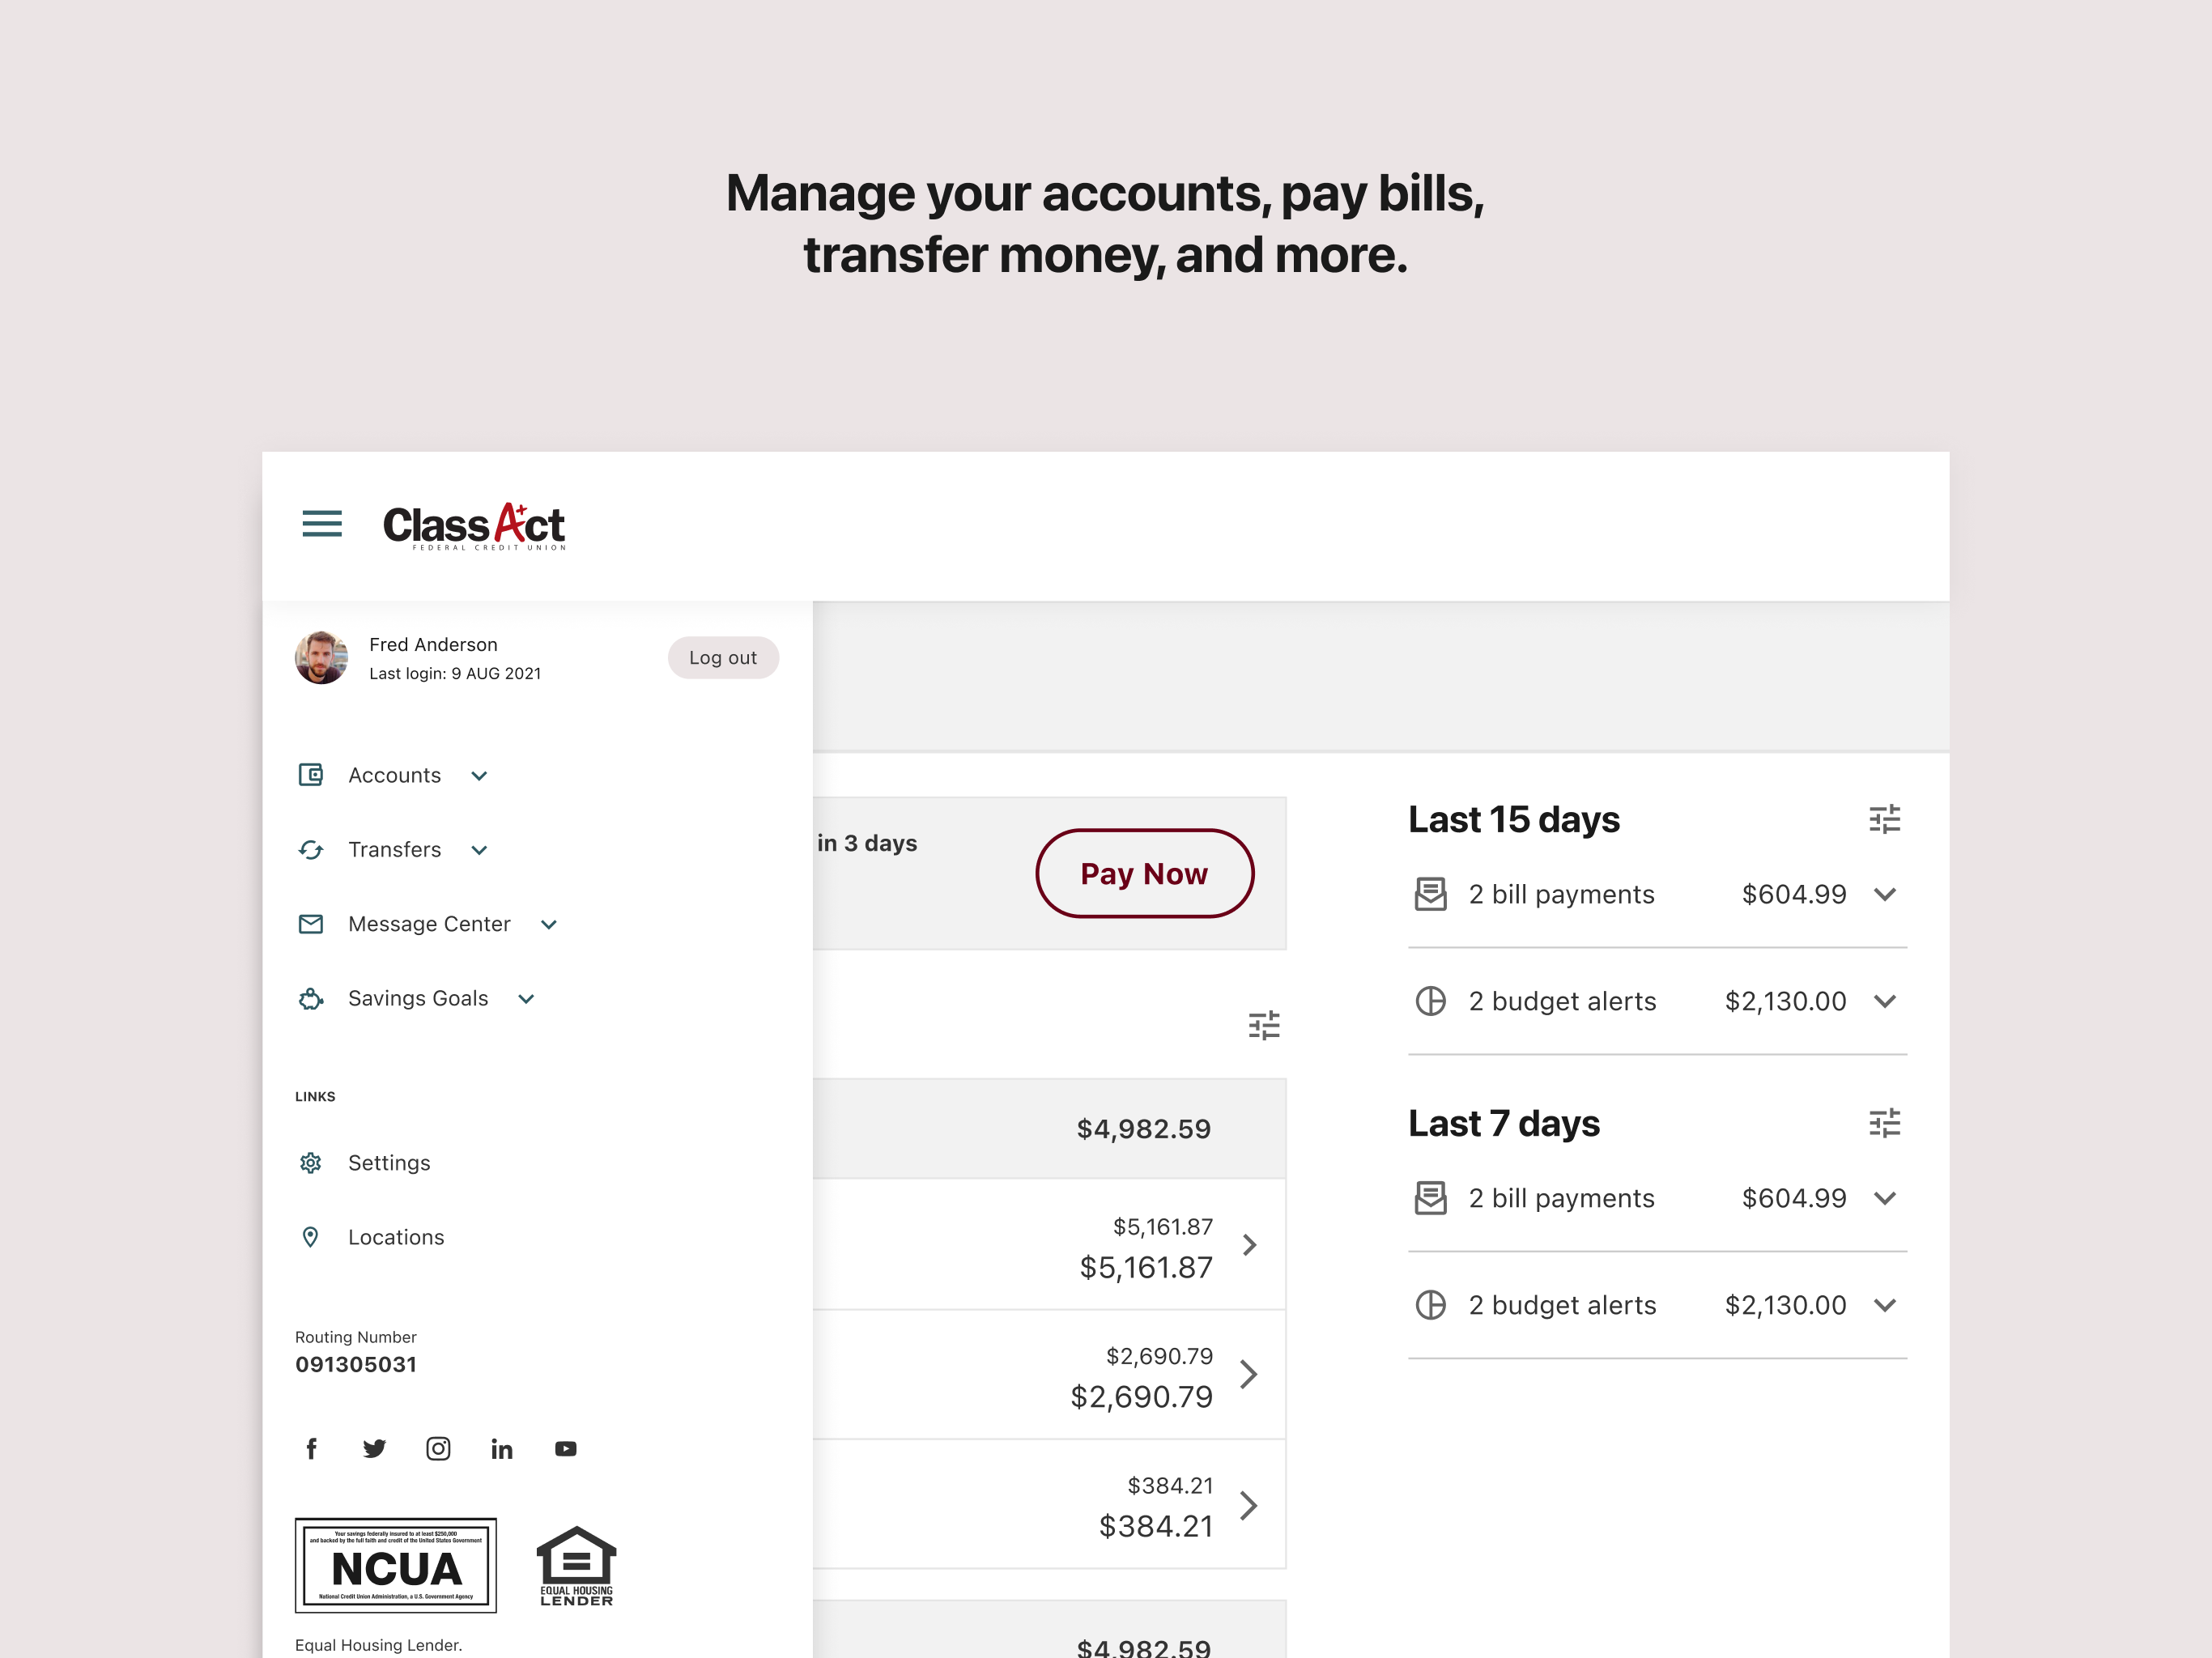This screenshot has width=2212, height=1658.
Task: Click the large $5,161.87 balance
Action: point(1146,1268)
